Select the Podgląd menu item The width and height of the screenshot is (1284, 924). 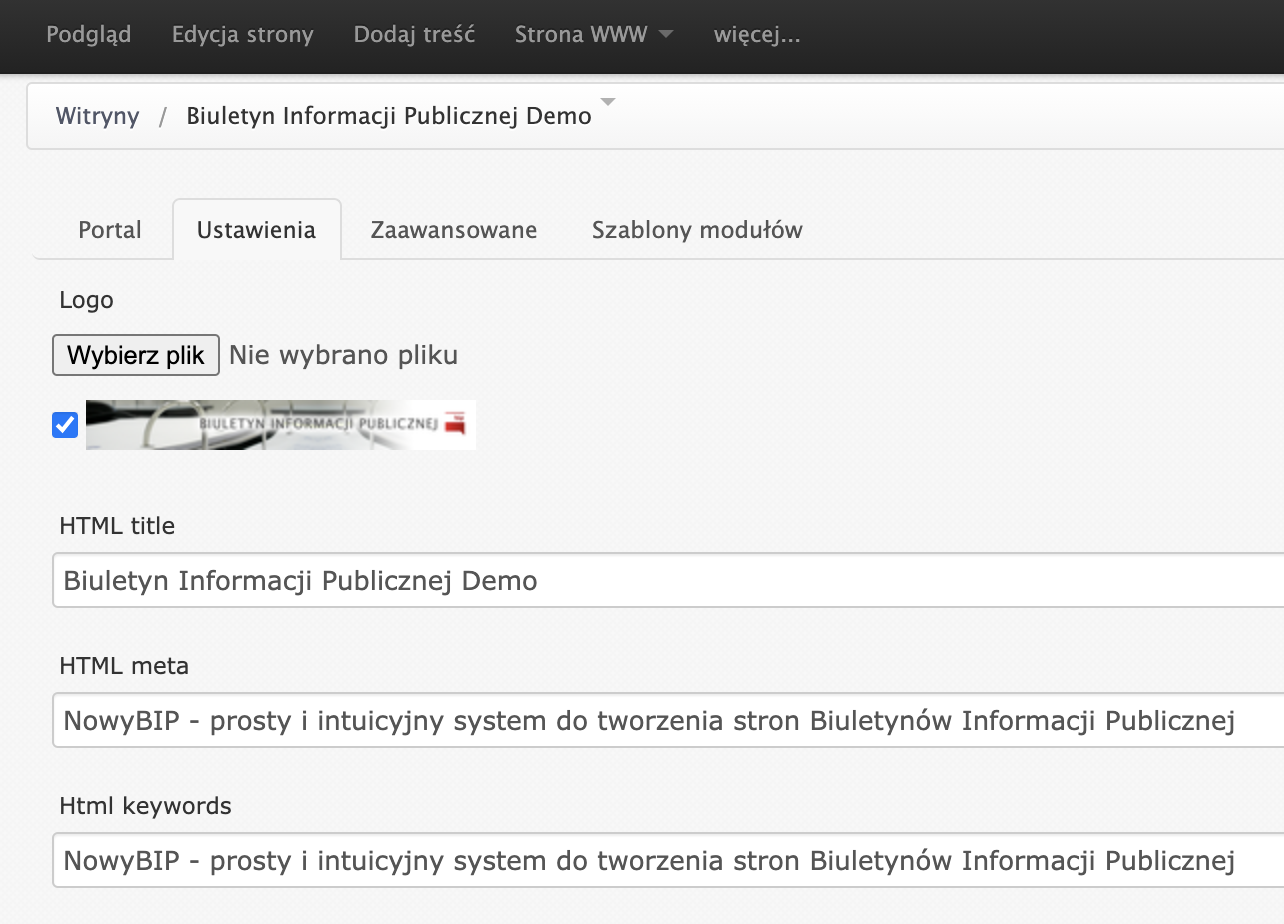click(x=88, y=34)
